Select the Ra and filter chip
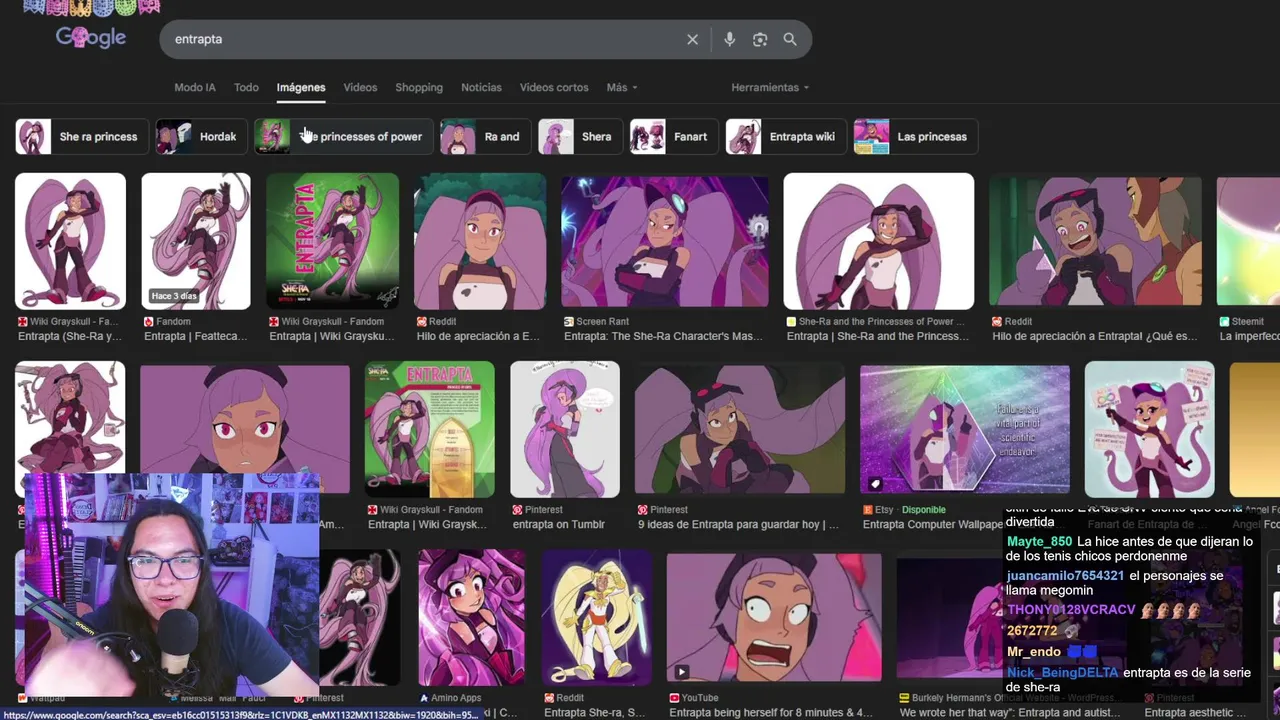 point(485,136)
